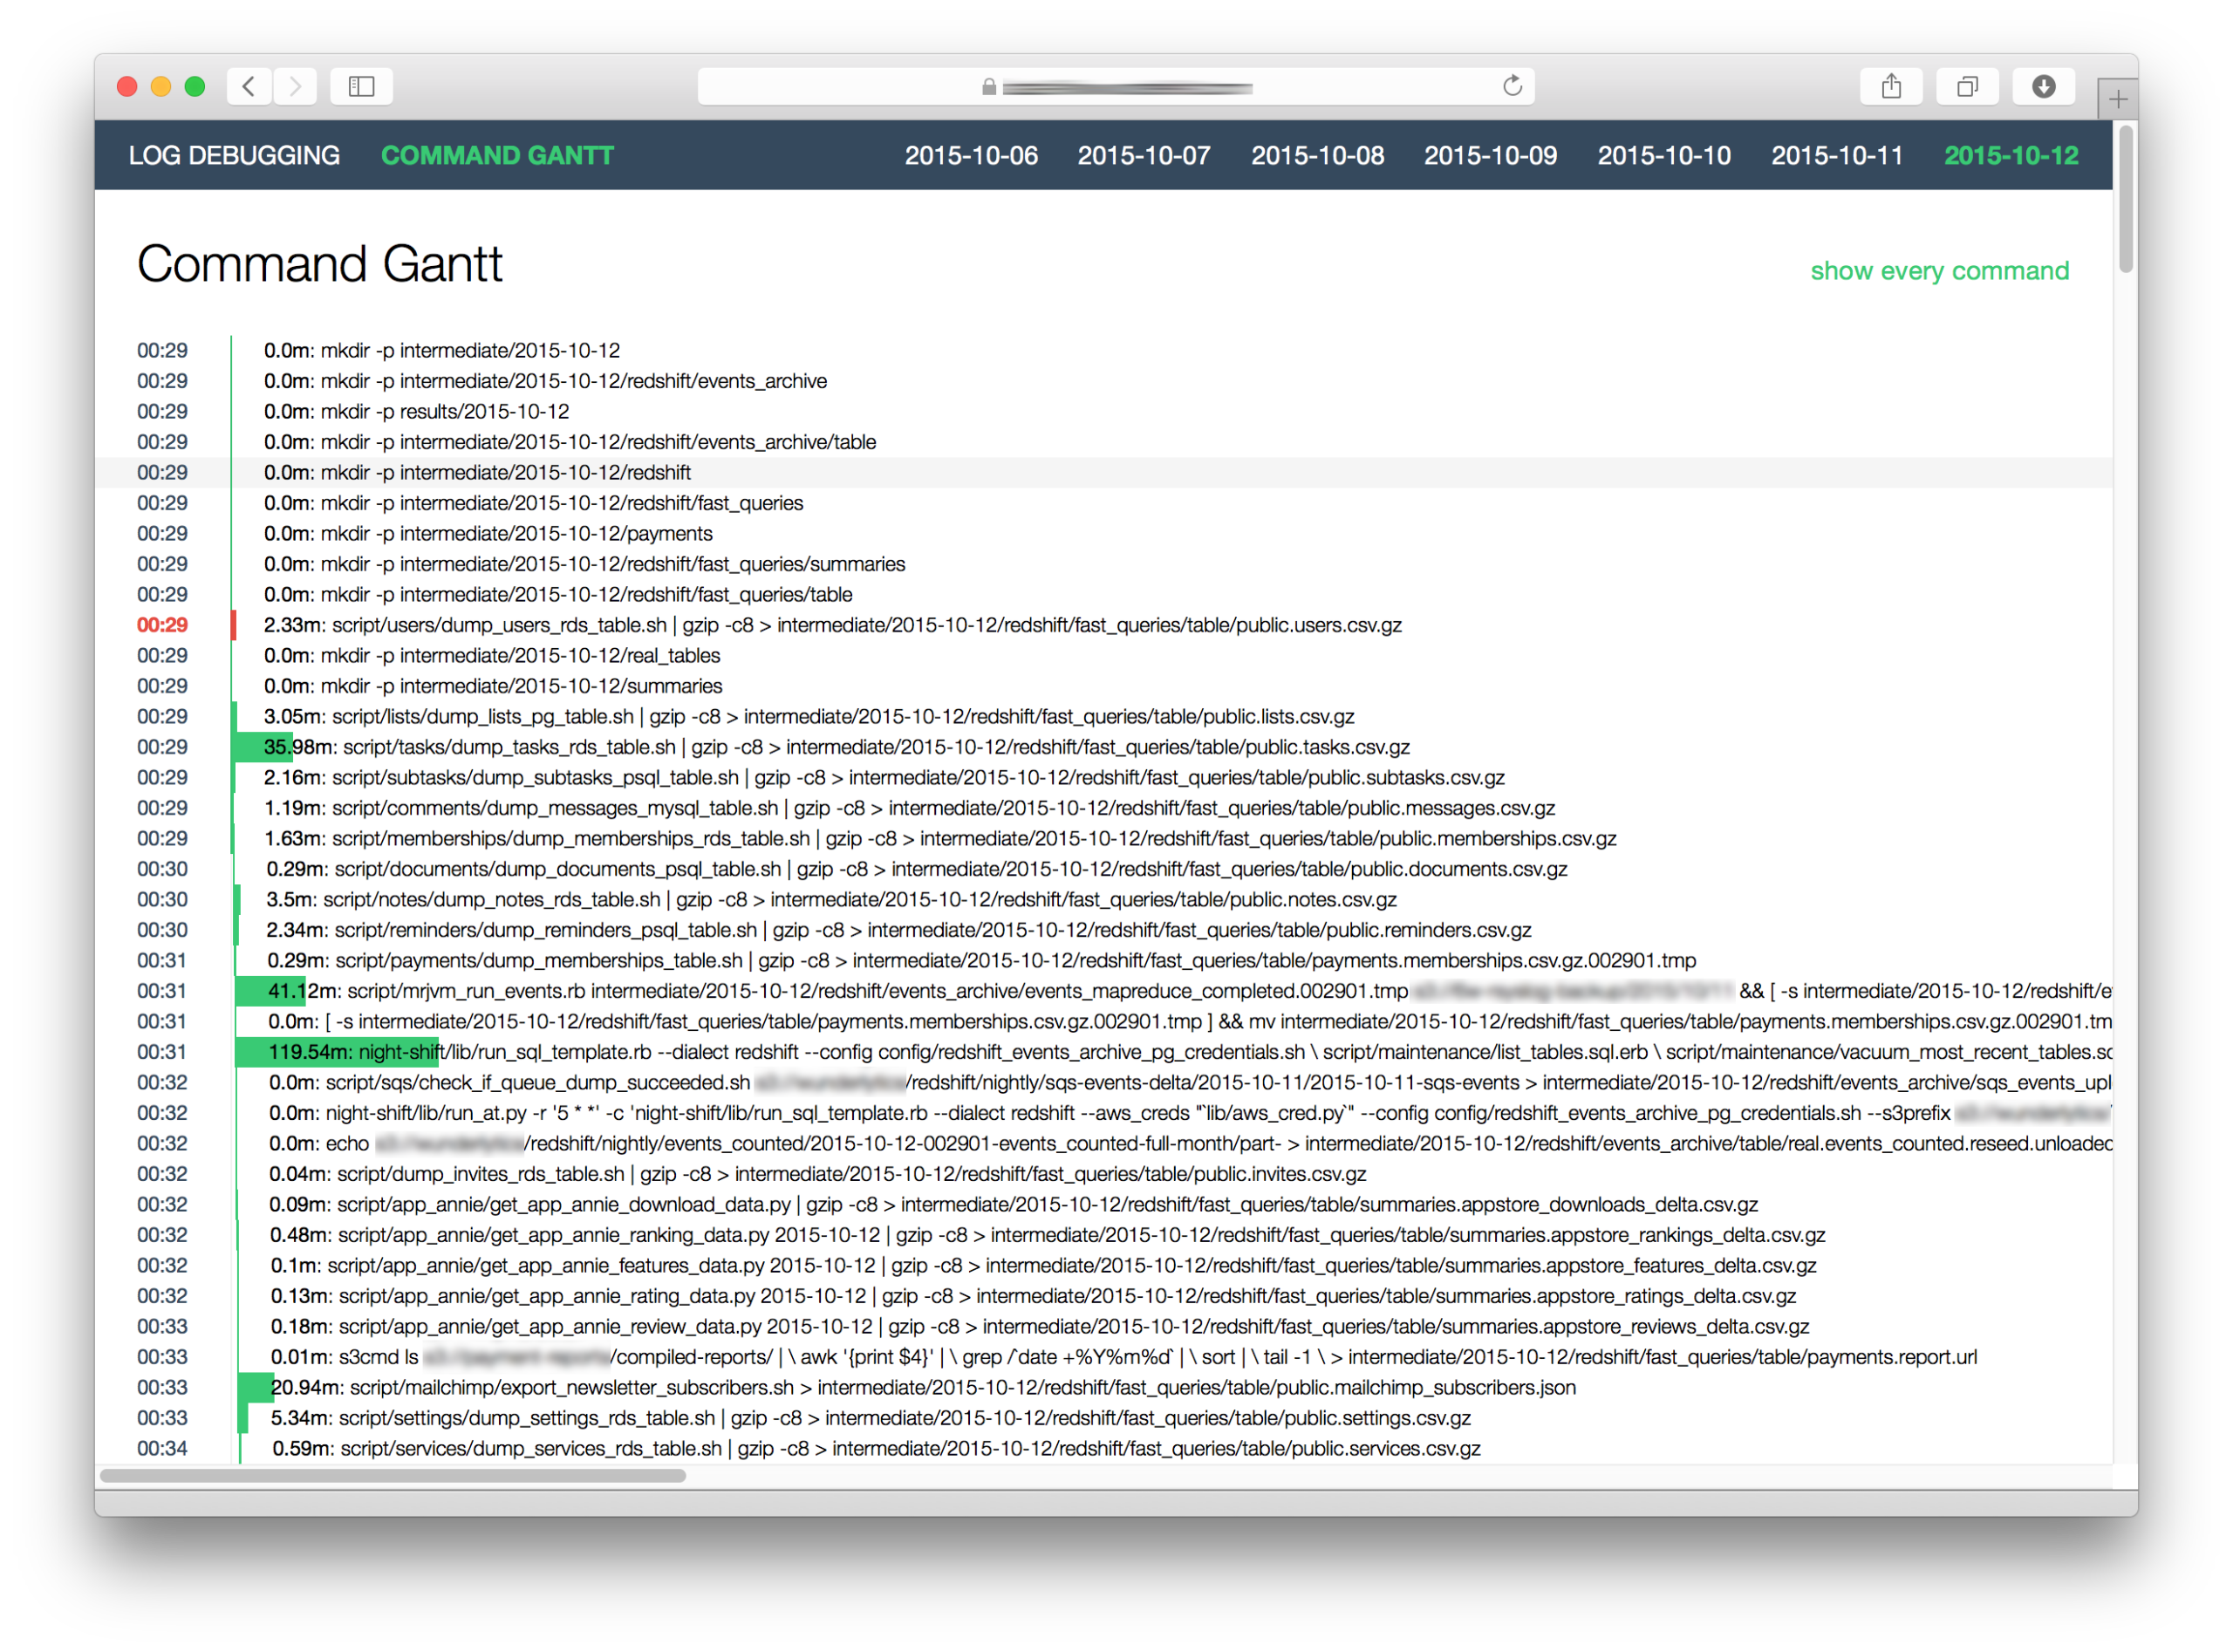Open date 2015-10-11
The width and height of the screenshot is (2233, 1652).
(x=1836, y=155)
